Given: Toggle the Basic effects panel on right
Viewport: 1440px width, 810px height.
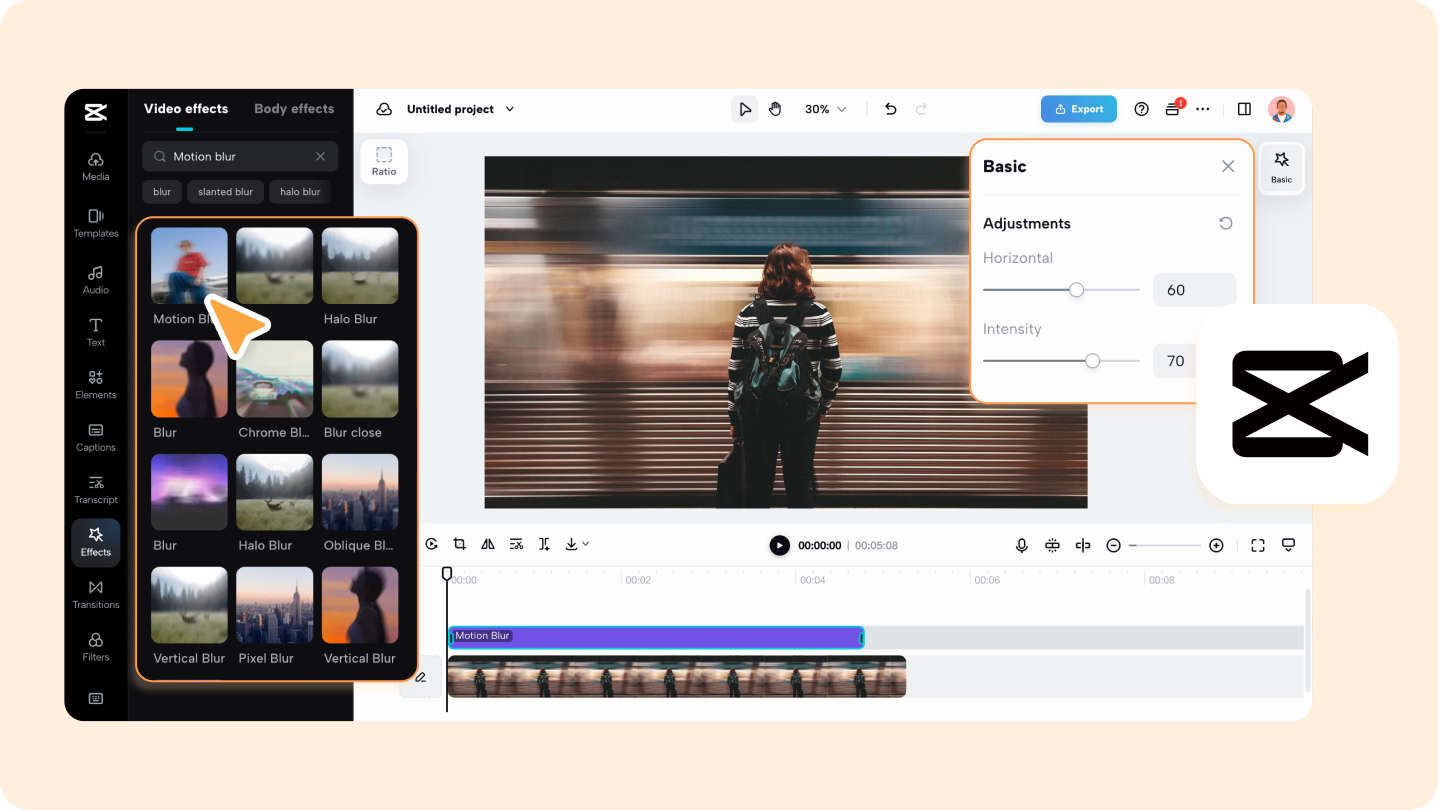Looking at the screenshot, I should click(x=1281, y=167).
